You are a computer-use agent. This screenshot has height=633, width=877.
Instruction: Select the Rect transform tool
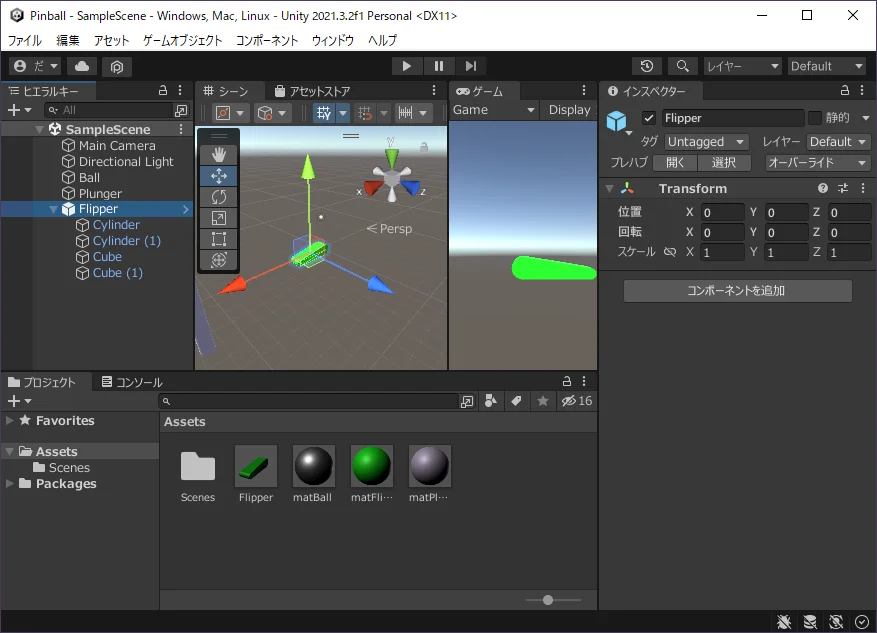[x=219, y=239]
